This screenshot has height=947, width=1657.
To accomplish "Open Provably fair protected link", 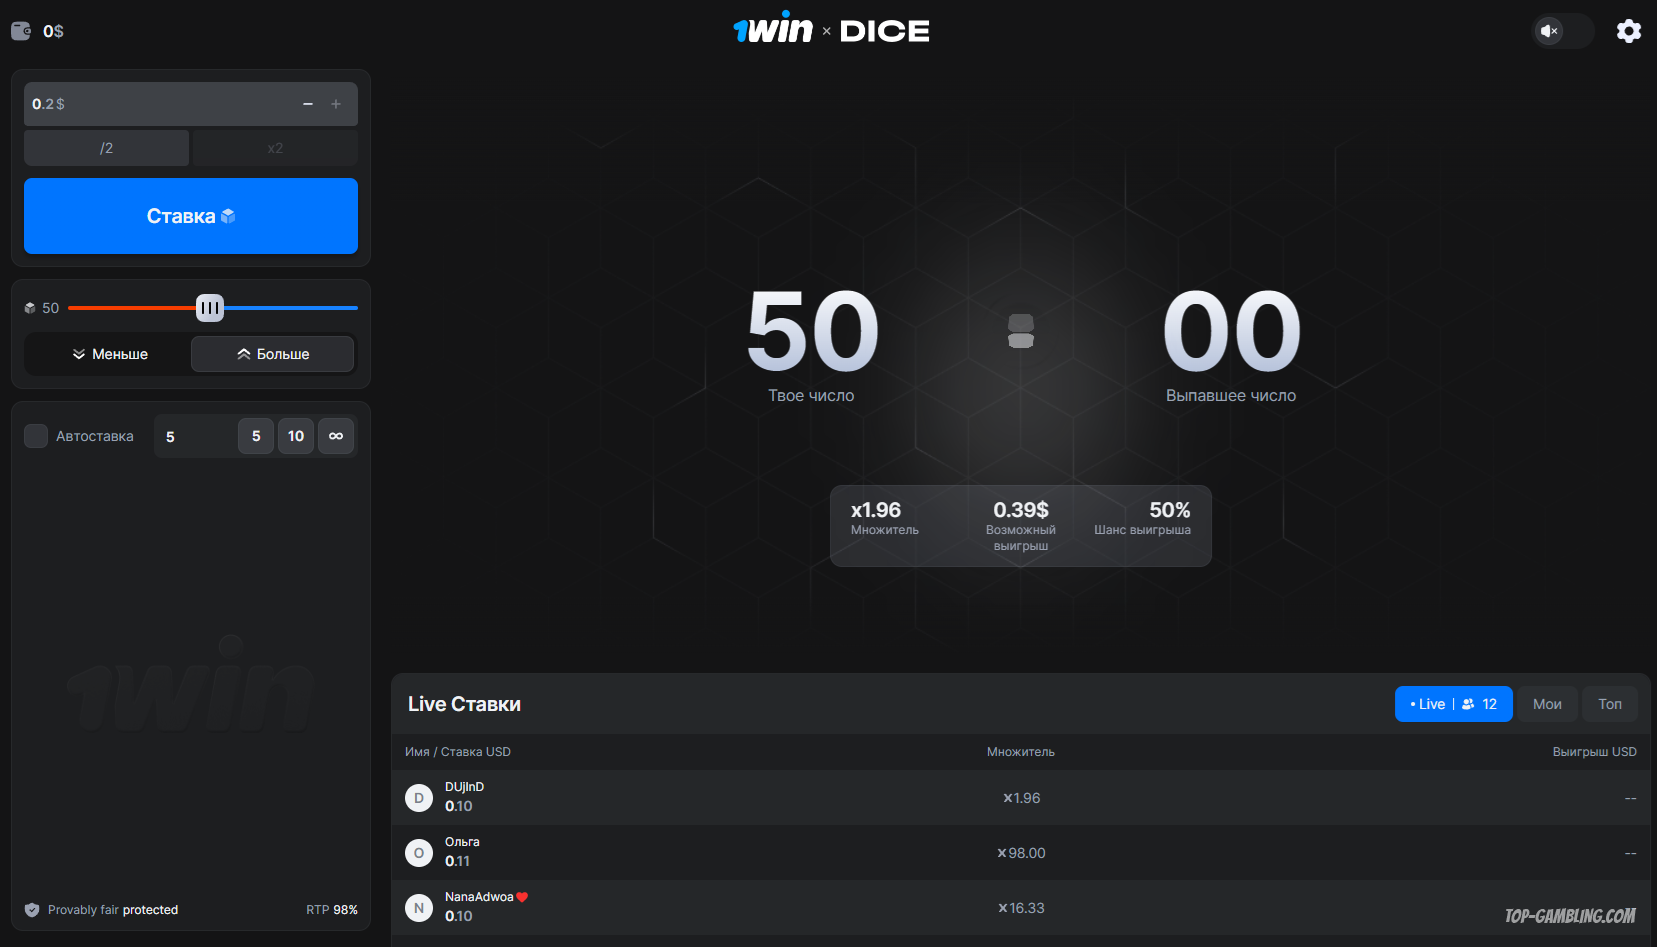I will pos(113,910).
